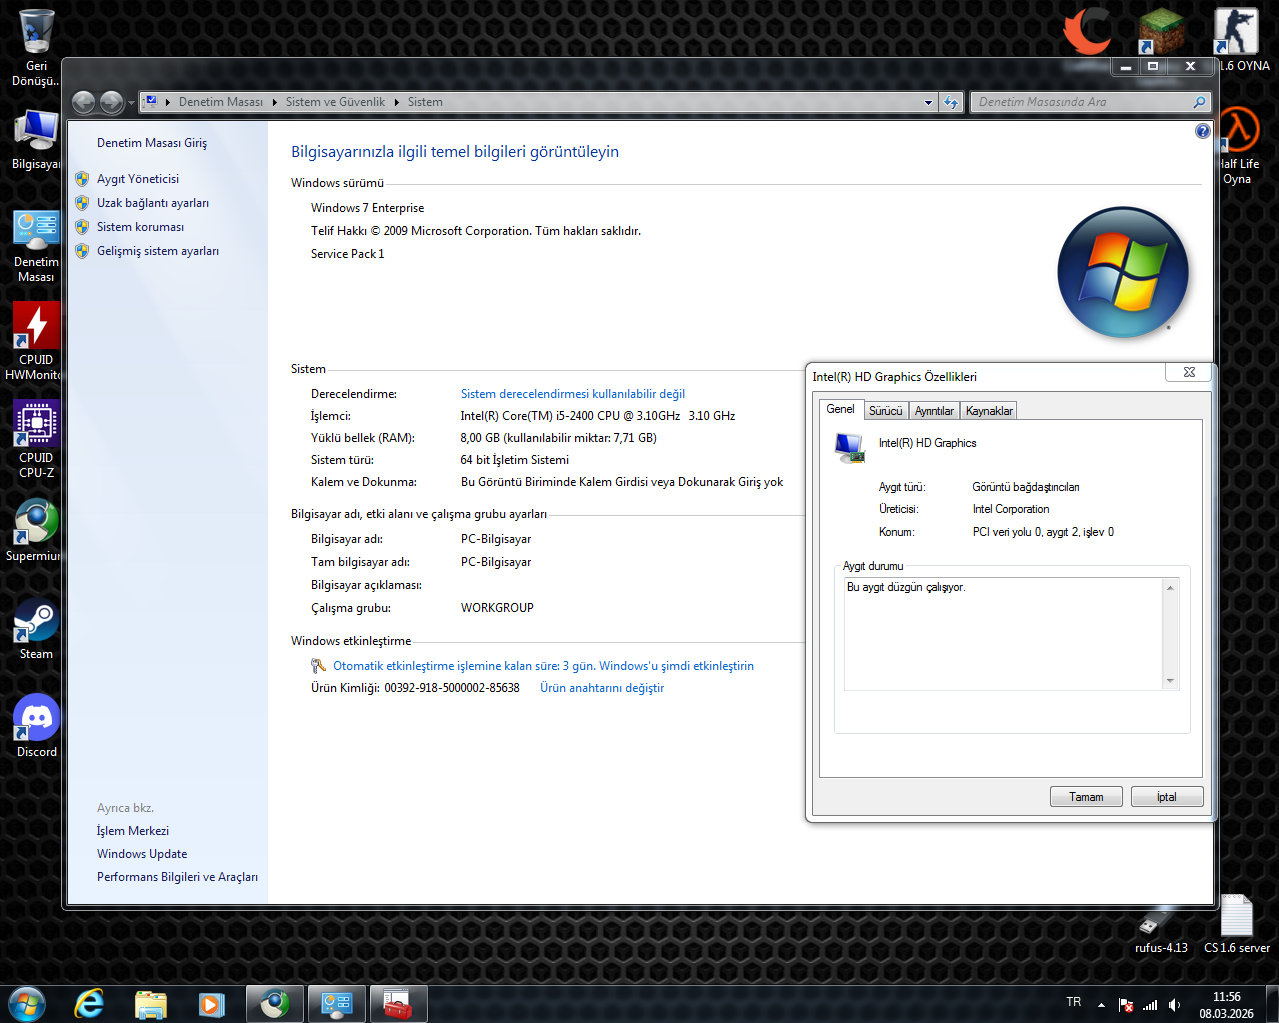The image size is (1279, 1023).
Task: Close the Intel(R) HD Graphics Özellikleri dialog
Action: pos(1189,372)
